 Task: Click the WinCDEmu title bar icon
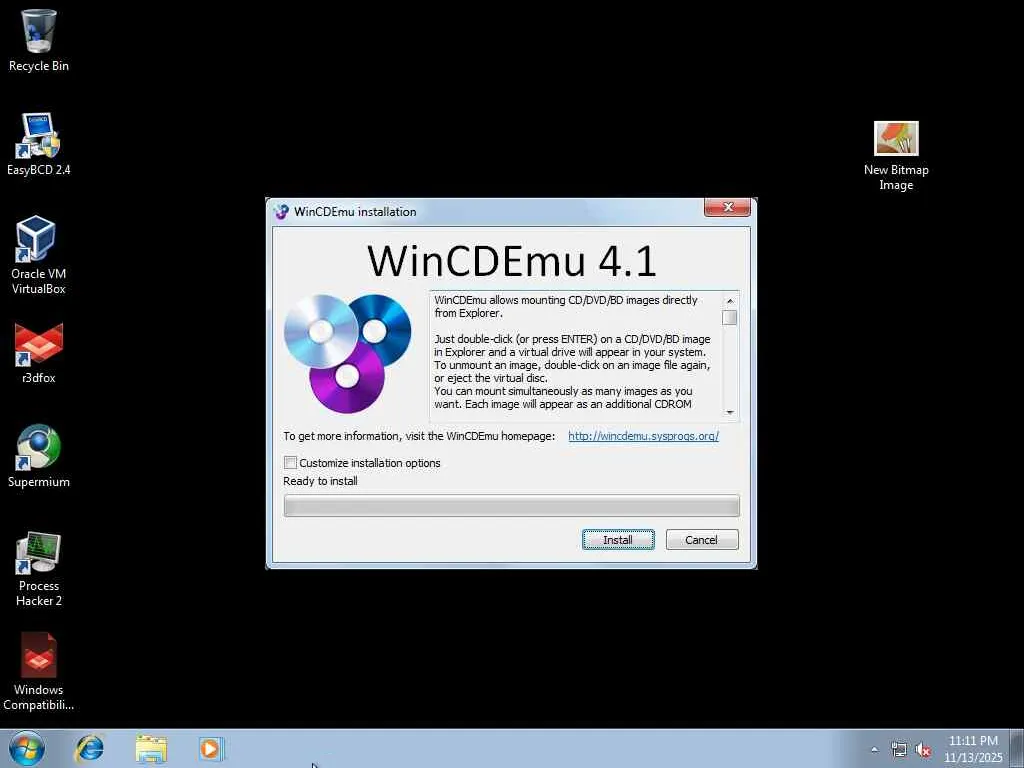[x=281, y=212]
